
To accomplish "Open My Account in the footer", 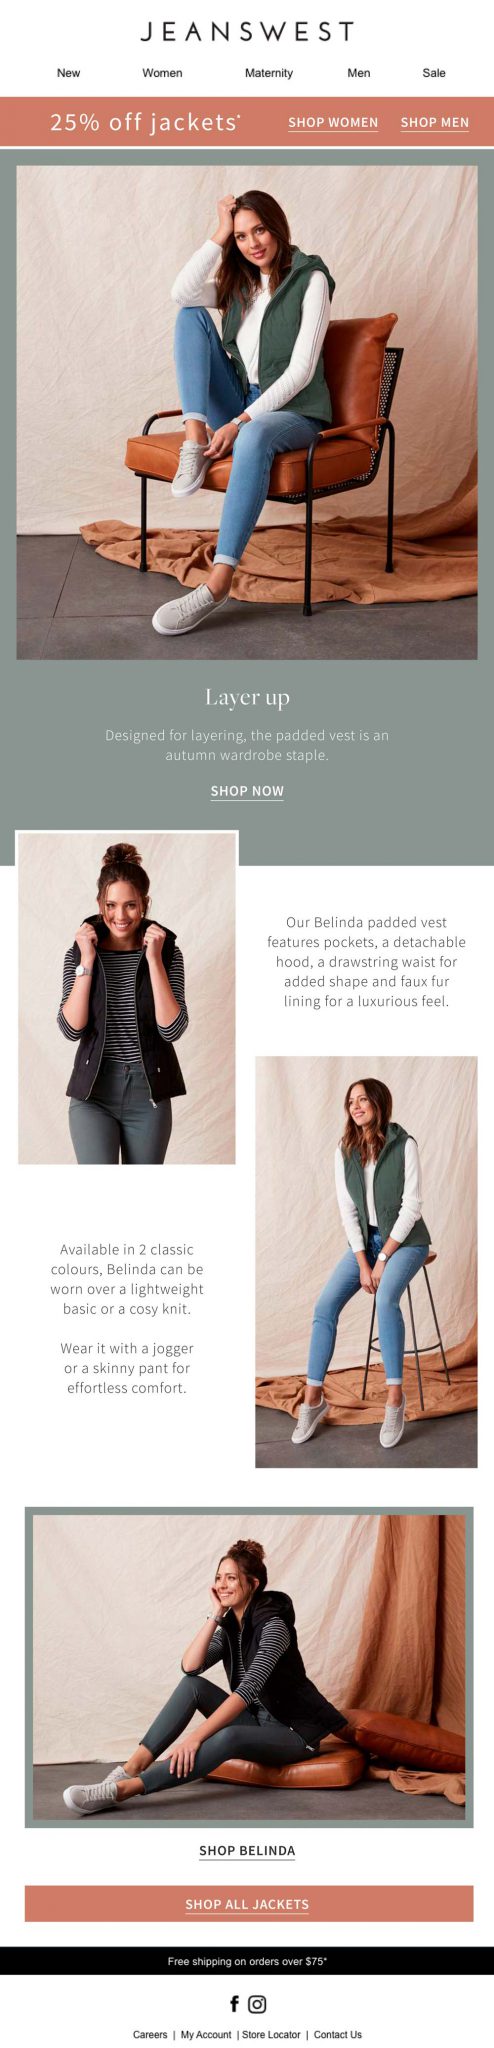I will pyautogui.click(x=206, y=2034).
